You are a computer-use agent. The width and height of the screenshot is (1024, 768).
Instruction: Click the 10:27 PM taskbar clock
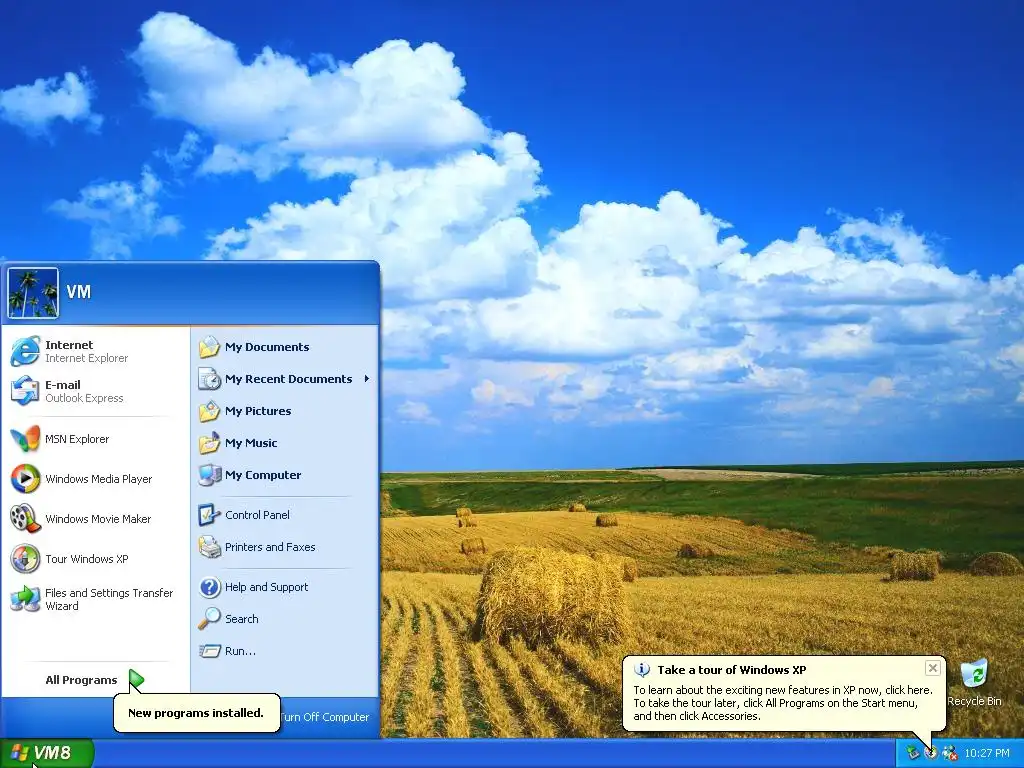tap(987, 753)
